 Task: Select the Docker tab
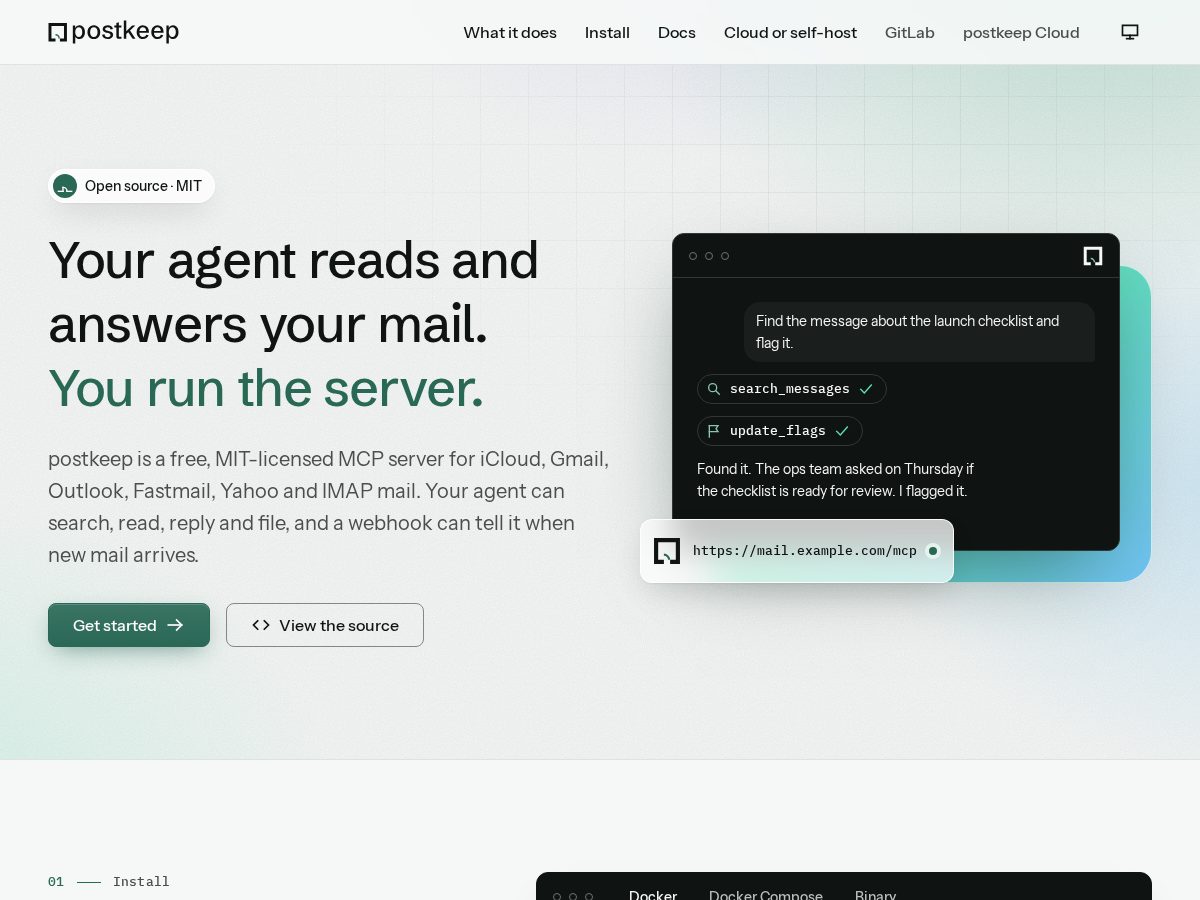pyautogui.click(x=653, y=895)
